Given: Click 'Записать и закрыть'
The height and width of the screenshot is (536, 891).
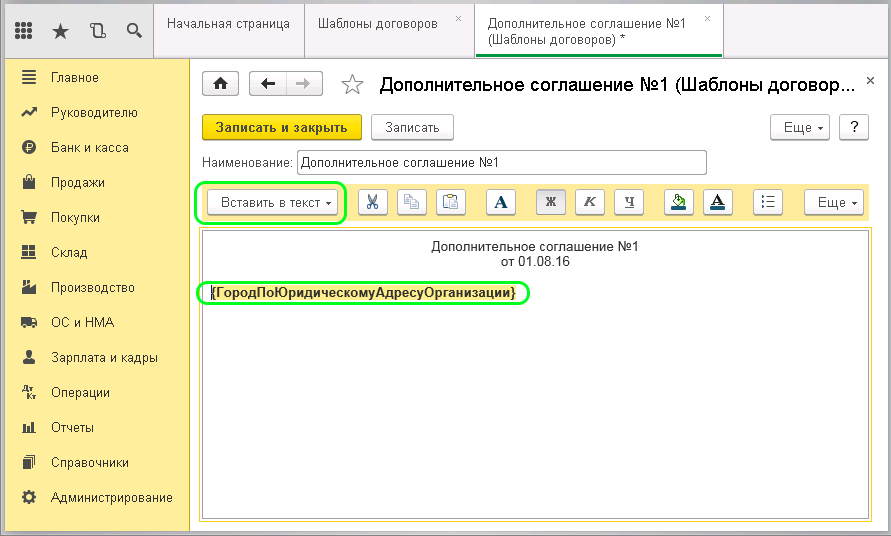Looking at the screenshot, I should tap(282, 127).
